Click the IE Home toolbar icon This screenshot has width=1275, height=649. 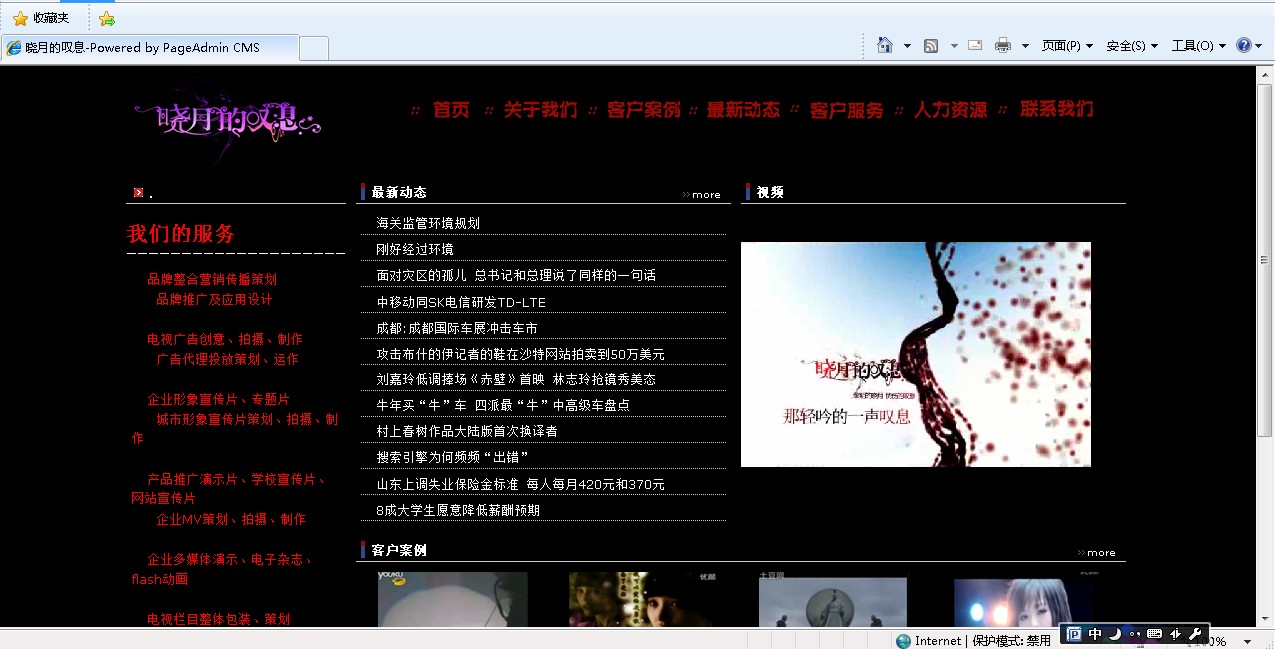tap(884, 45)
